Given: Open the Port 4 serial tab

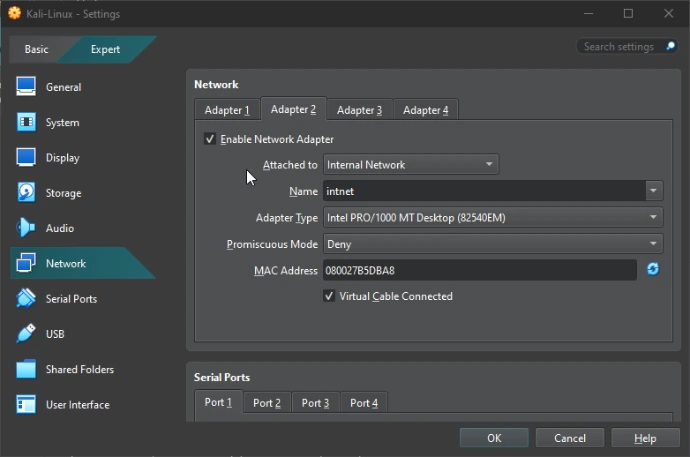Looking at the screenshot, I should click(x=364, y=403).
